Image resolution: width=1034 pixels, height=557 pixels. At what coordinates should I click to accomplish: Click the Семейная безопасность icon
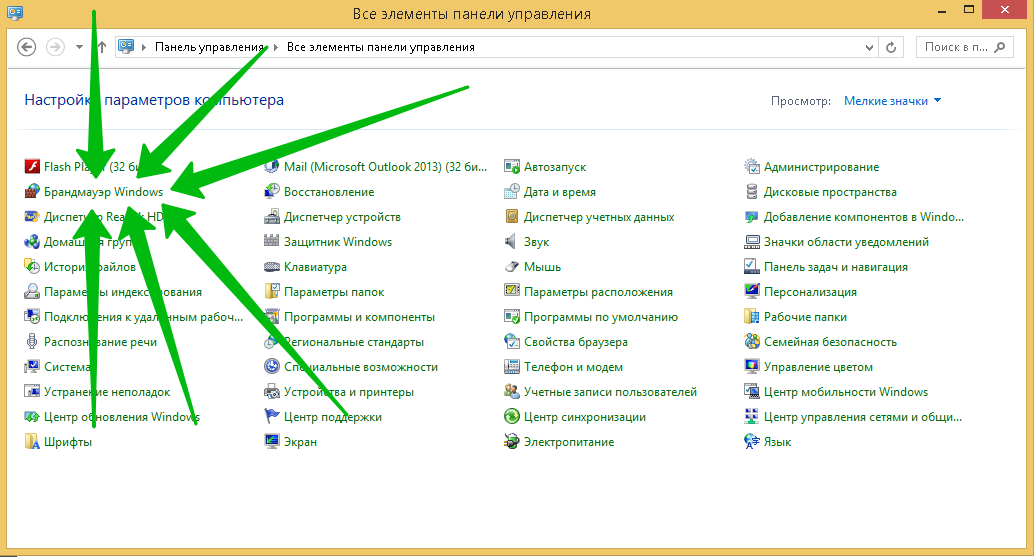coord(752,342)
